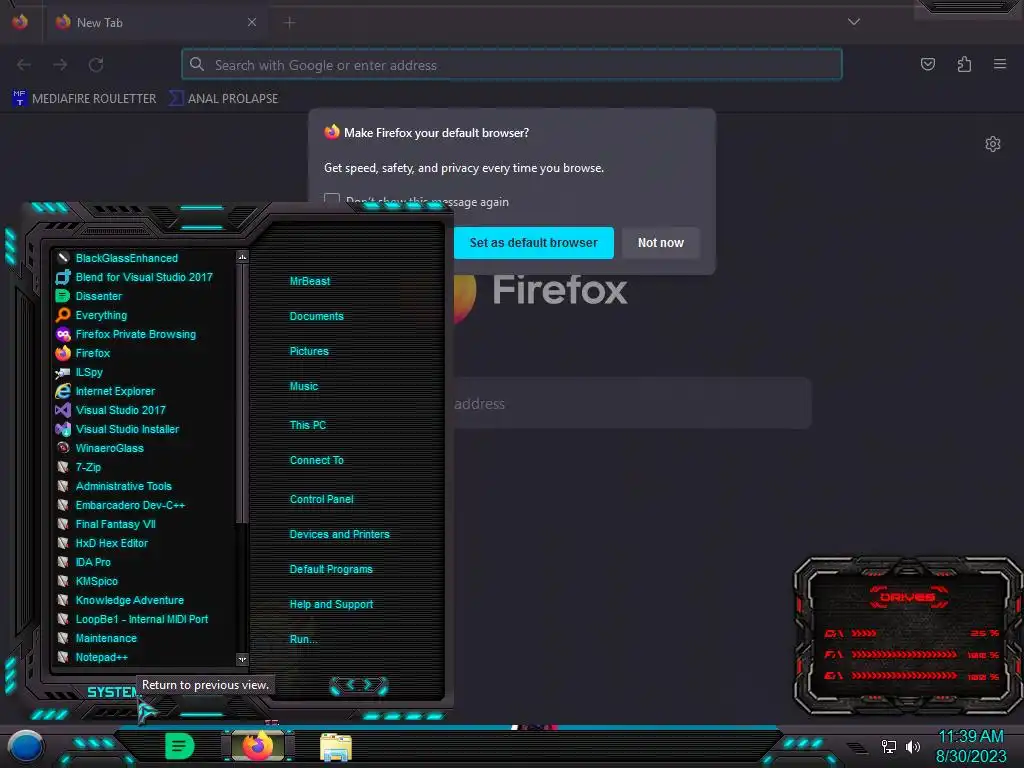Click the network tray icon
Viewport: 1024px width, 768px height.
pos(889,746)
